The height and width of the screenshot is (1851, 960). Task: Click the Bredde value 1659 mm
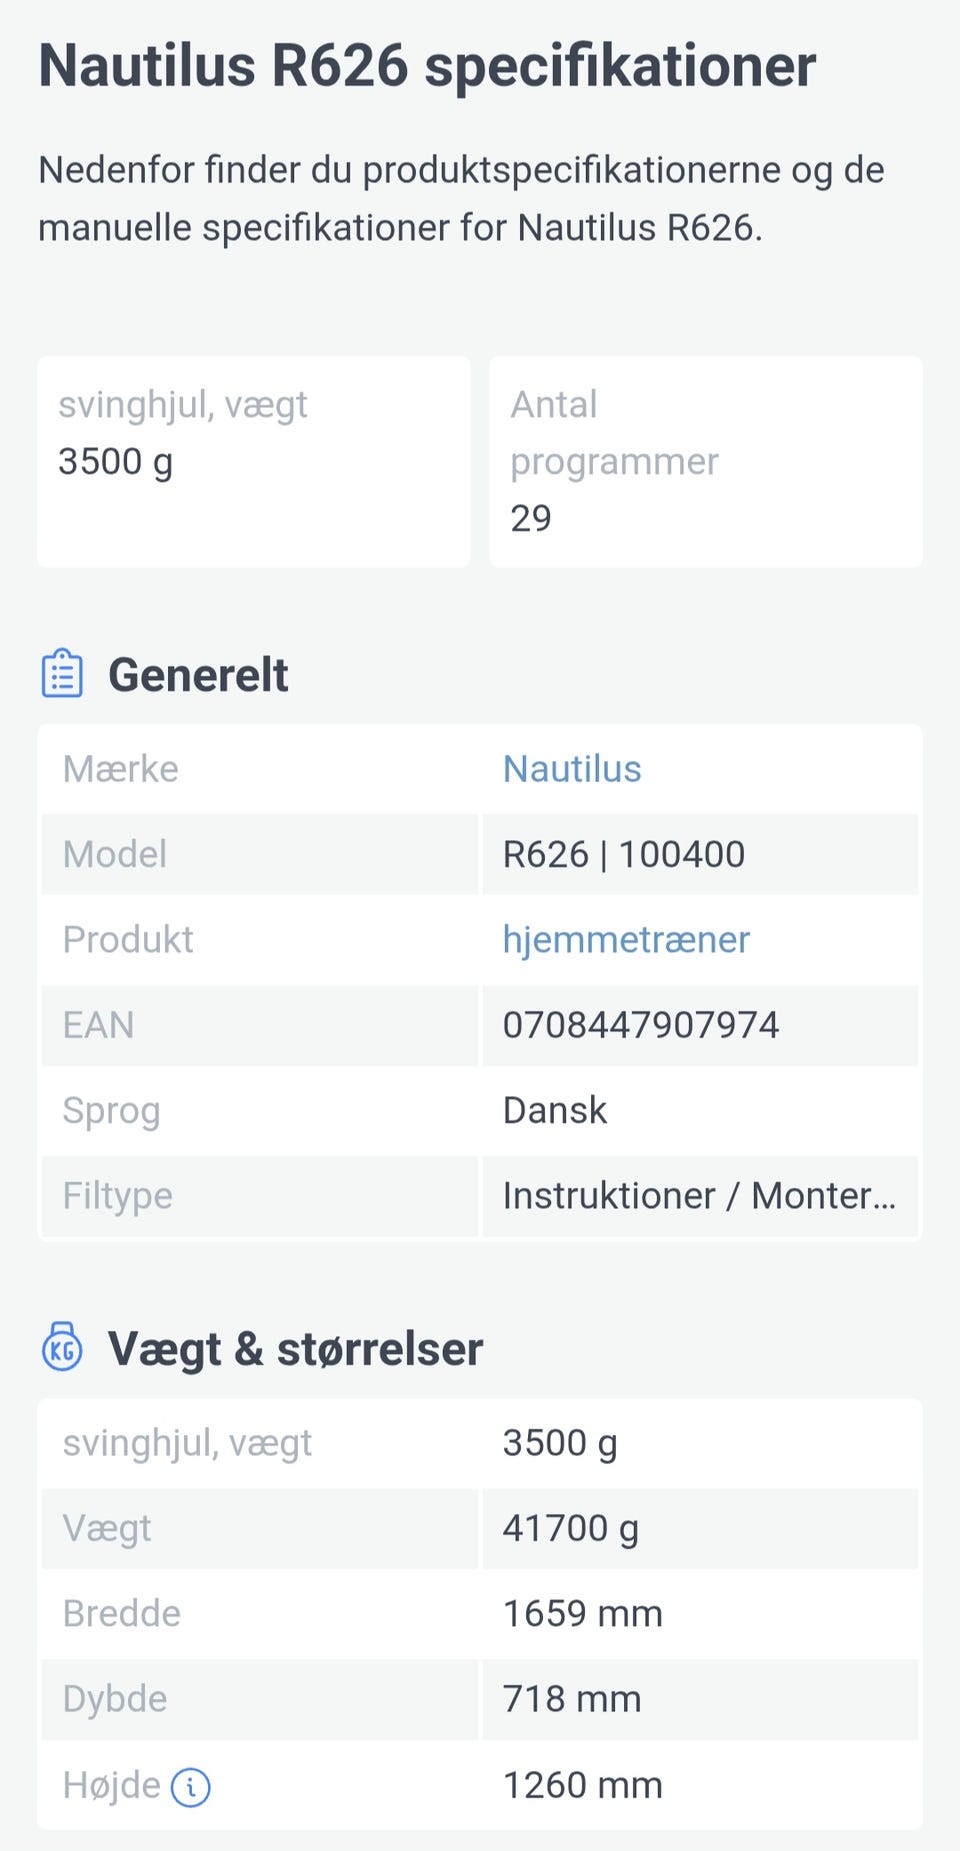point(583,1614)
